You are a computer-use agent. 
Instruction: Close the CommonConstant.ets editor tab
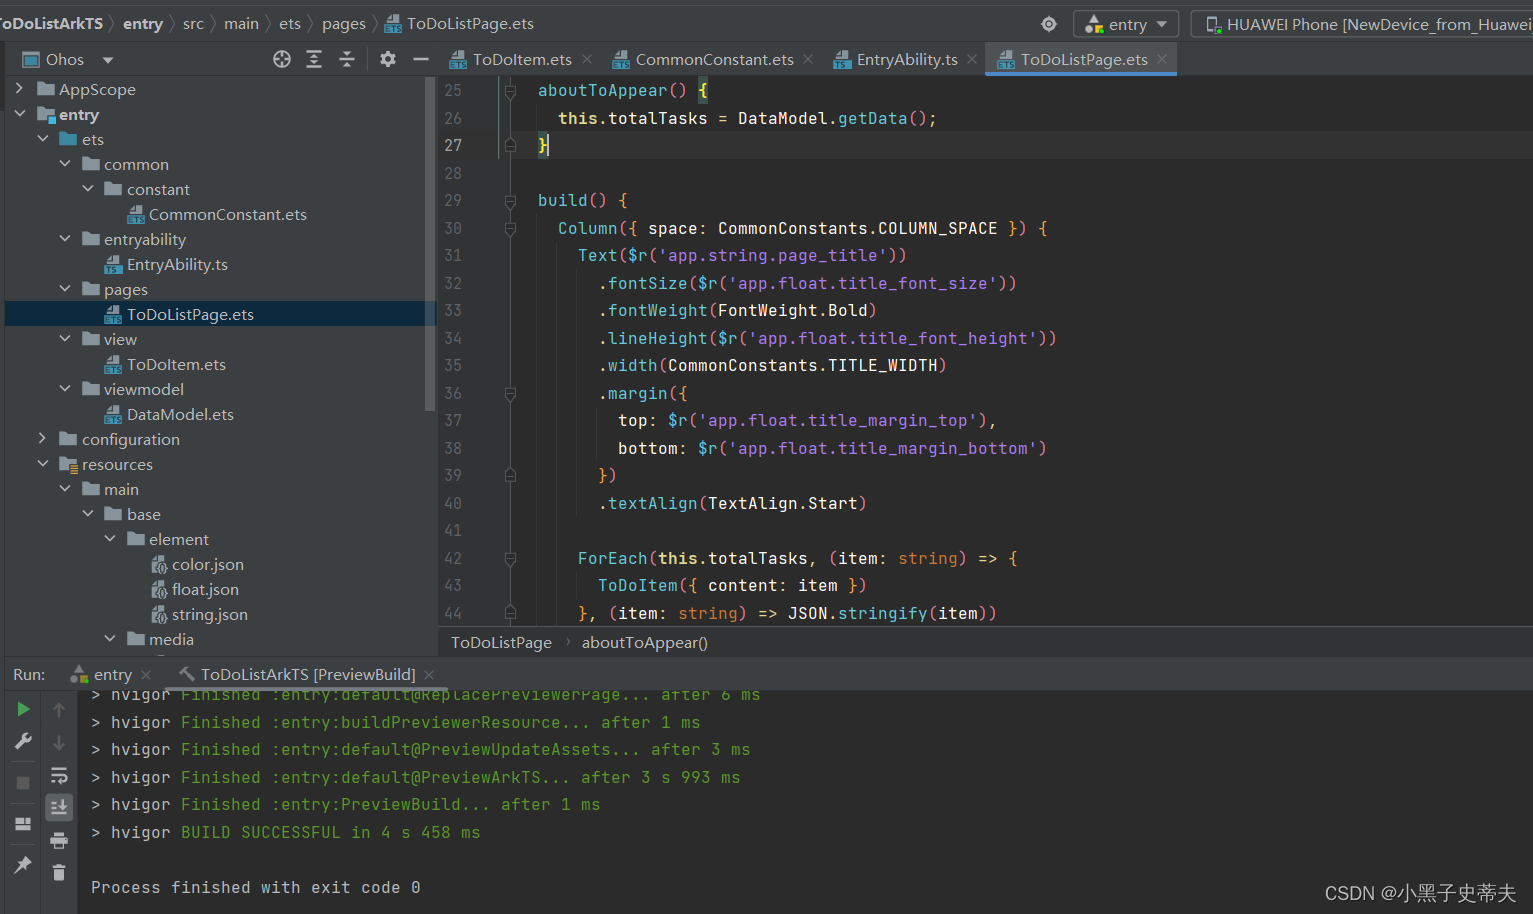click(808, 59)
